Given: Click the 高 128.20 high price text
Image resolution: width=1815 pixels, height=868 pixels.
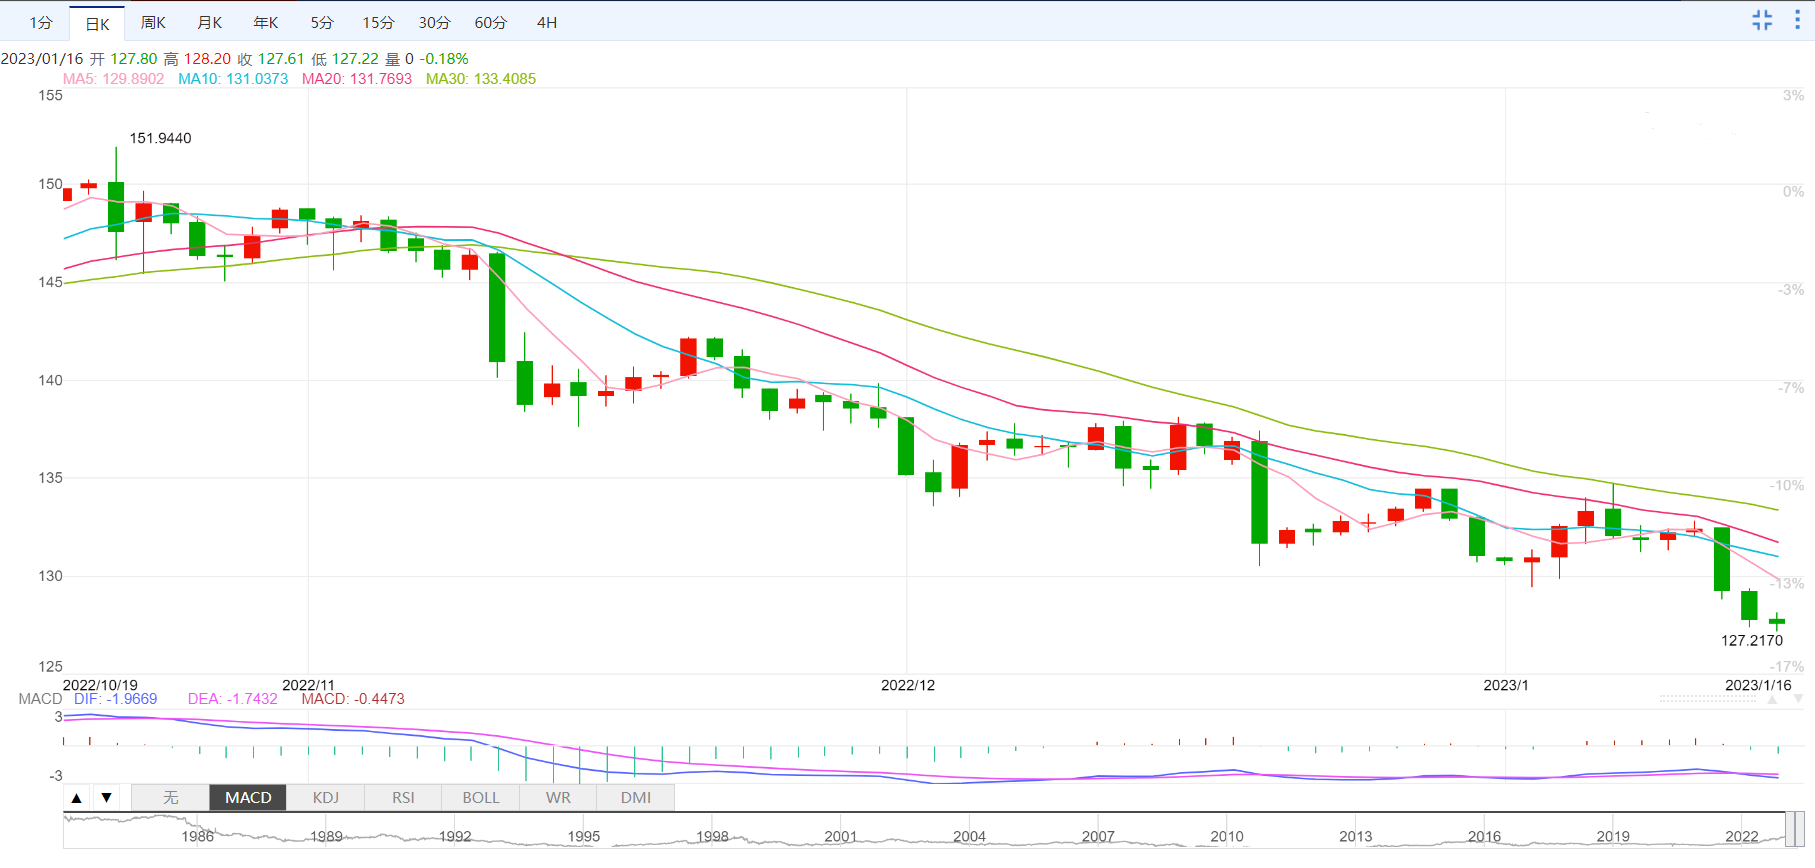Looking at the screenshot, I should coord(196,59).
